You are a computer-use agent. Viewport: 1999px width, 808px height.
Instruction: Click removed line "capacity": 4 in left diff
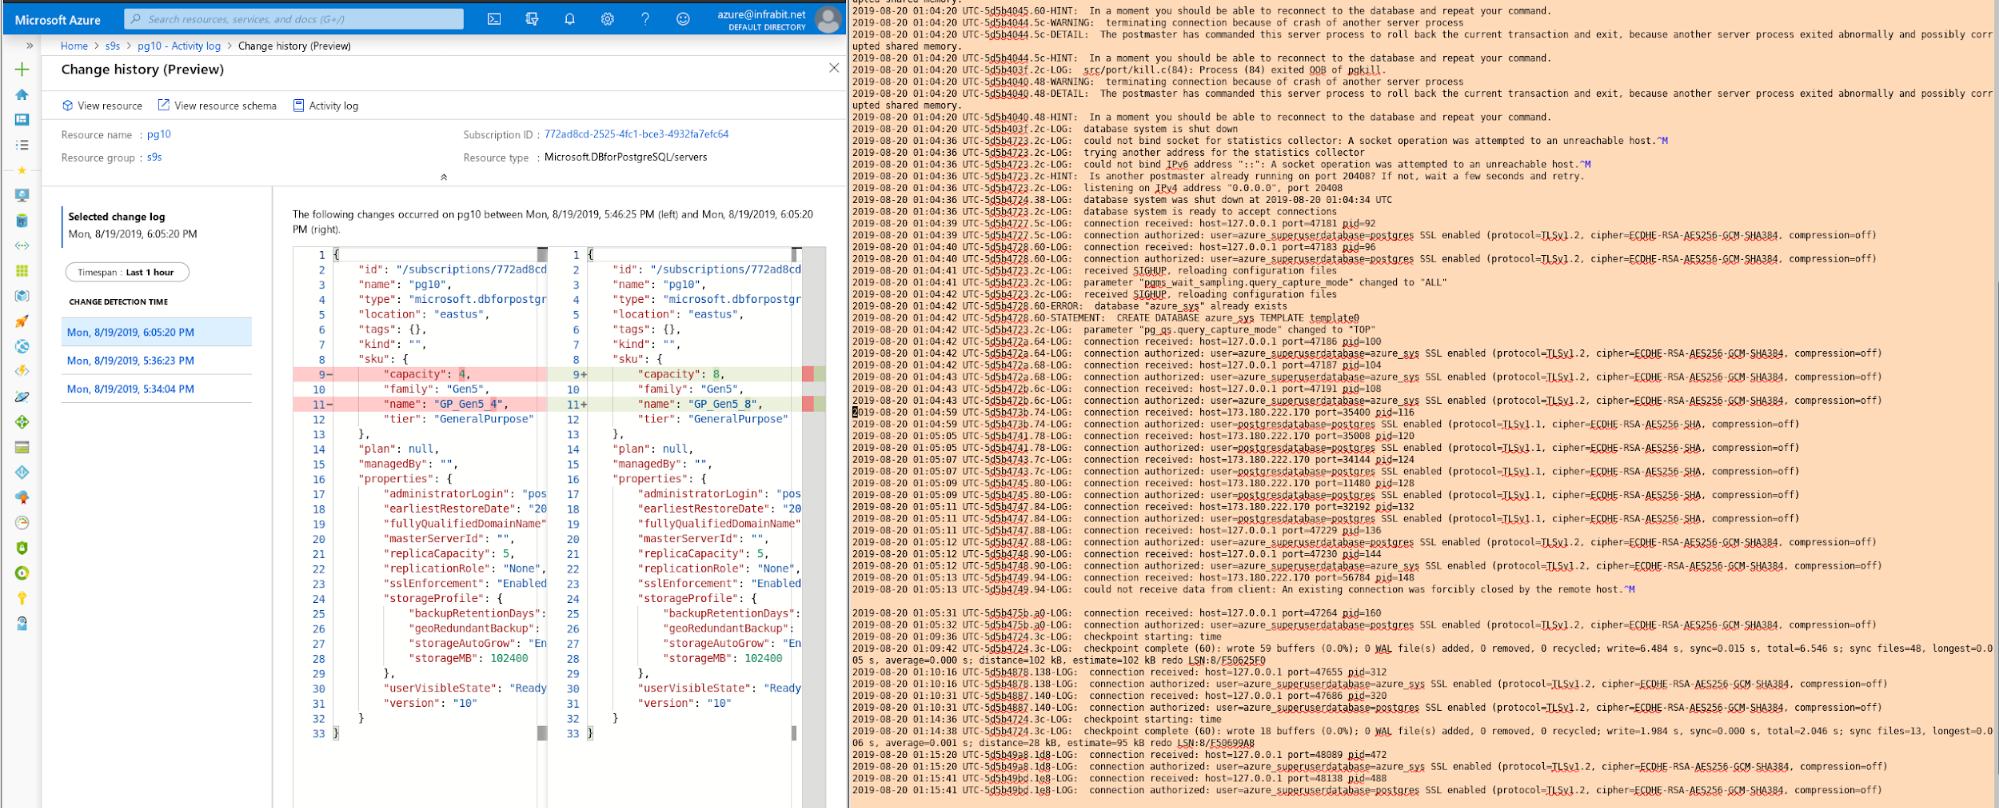click(x=419, y=374)
